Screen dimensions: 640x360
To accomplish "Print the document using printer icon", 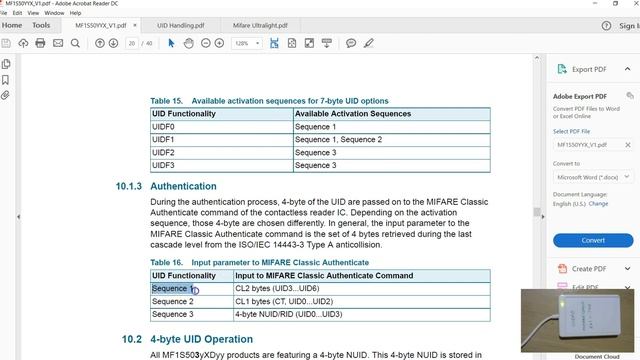I will (x=40, y=43).
